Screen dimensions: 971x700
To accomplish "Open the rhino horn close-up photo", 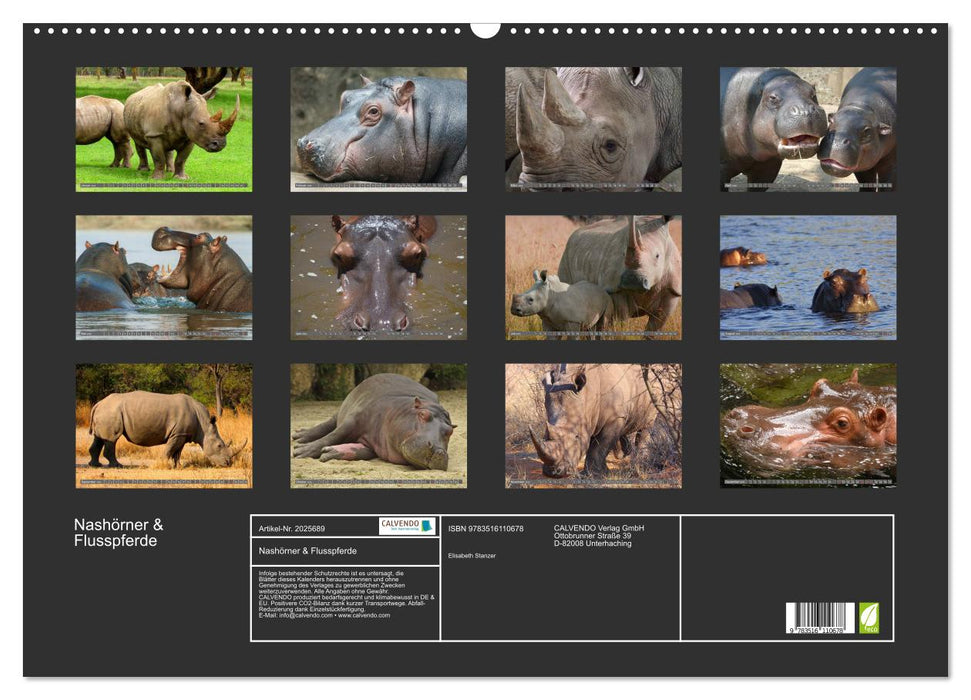I will (x=593, y=129).
